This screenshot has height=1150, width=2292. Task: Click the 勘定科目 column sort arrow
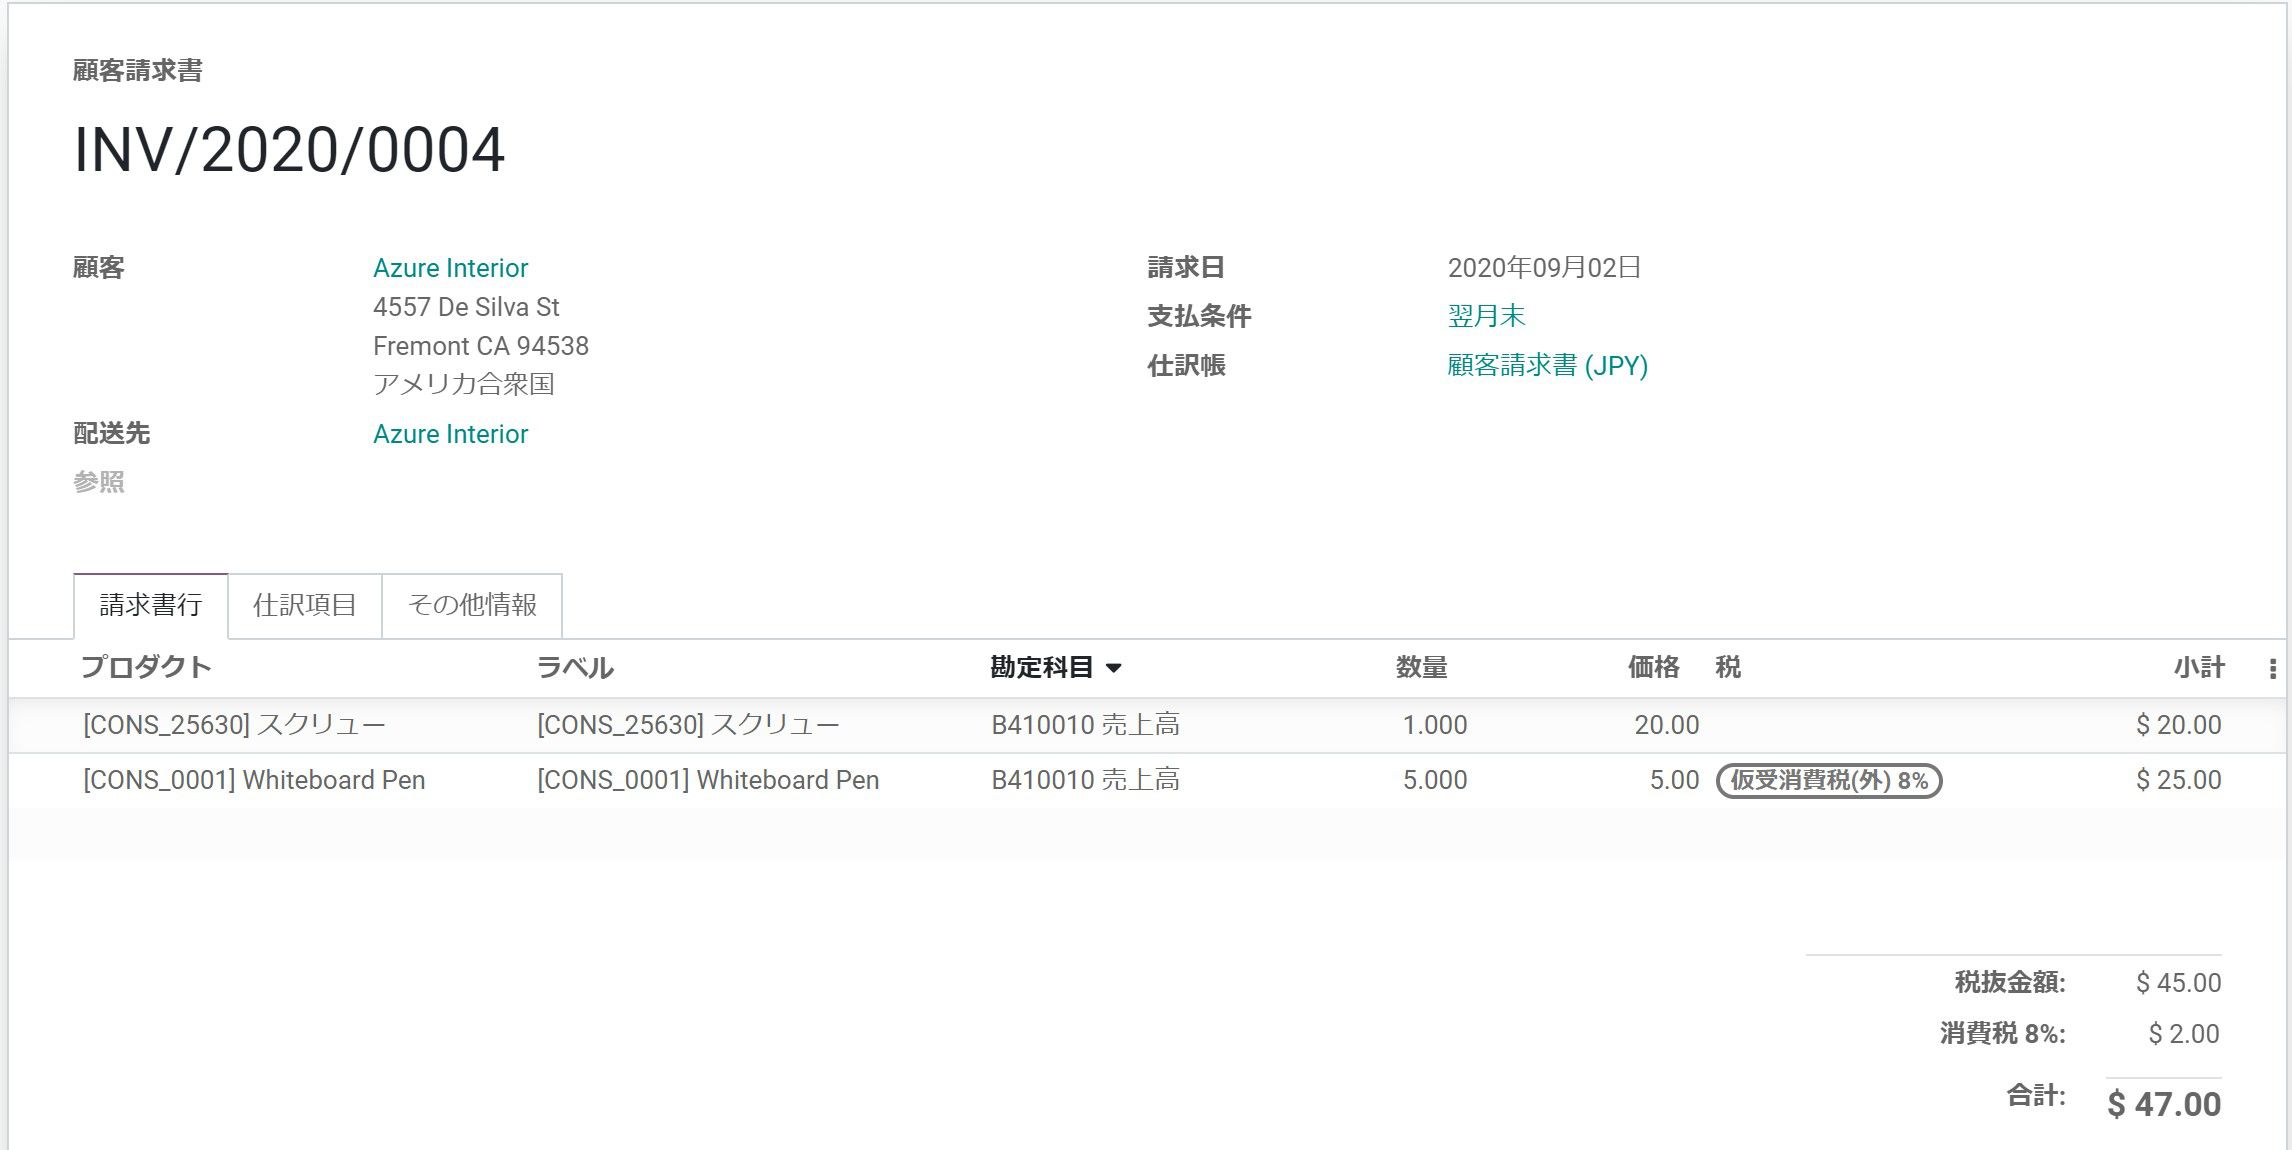click(x=1114, y=668)
